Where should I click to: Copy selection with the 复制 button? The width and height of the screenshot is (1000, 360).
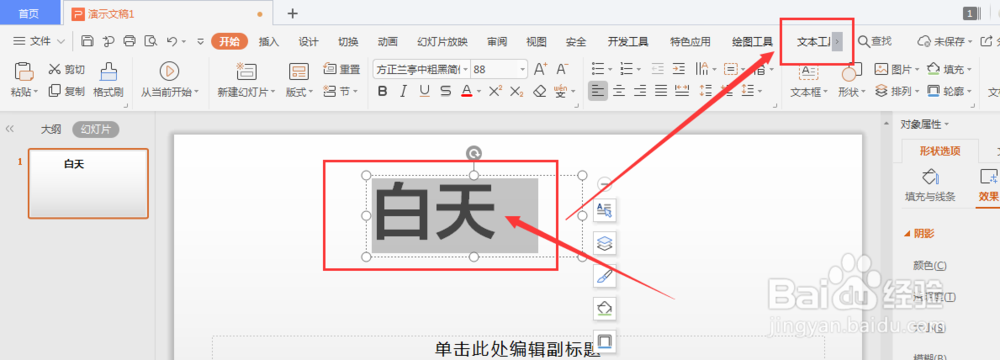click(66, 91)
